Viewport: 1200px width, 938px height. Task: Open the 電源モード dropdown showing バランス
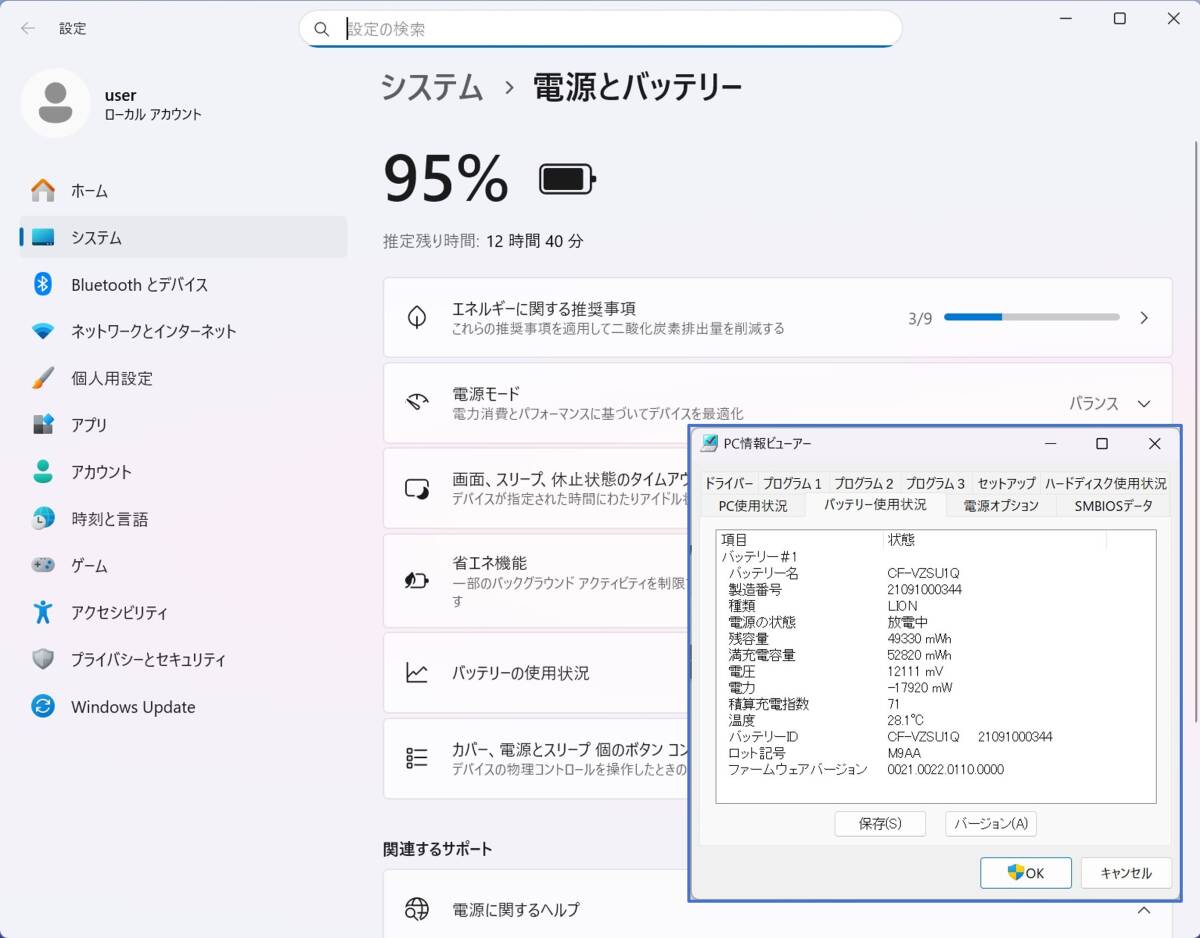point(1110,403)
